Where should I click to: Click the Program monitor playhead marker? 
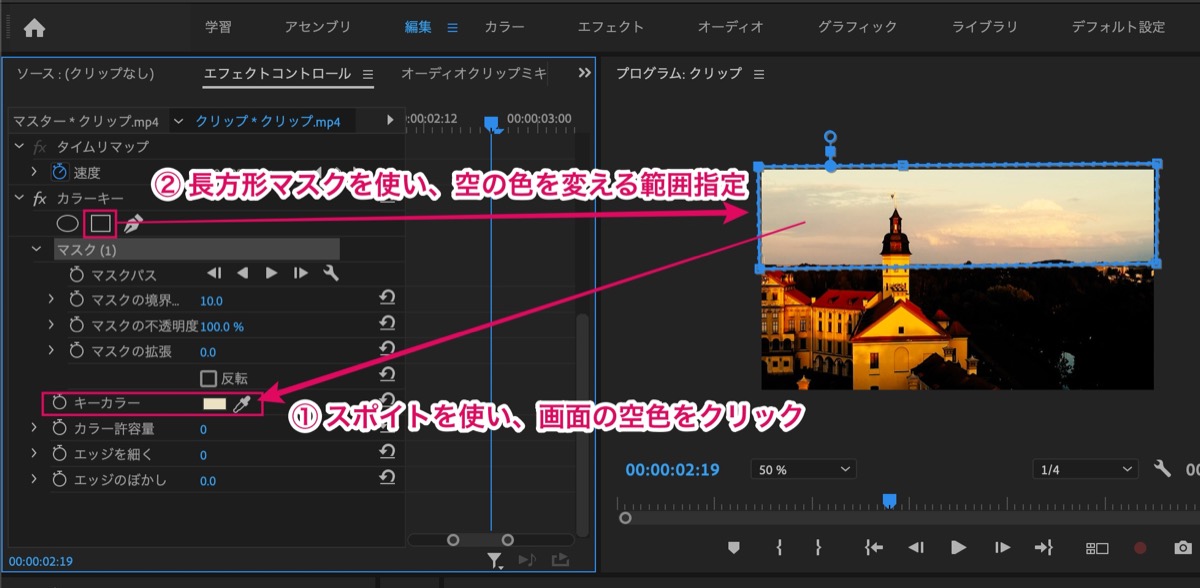coord(889,500)
